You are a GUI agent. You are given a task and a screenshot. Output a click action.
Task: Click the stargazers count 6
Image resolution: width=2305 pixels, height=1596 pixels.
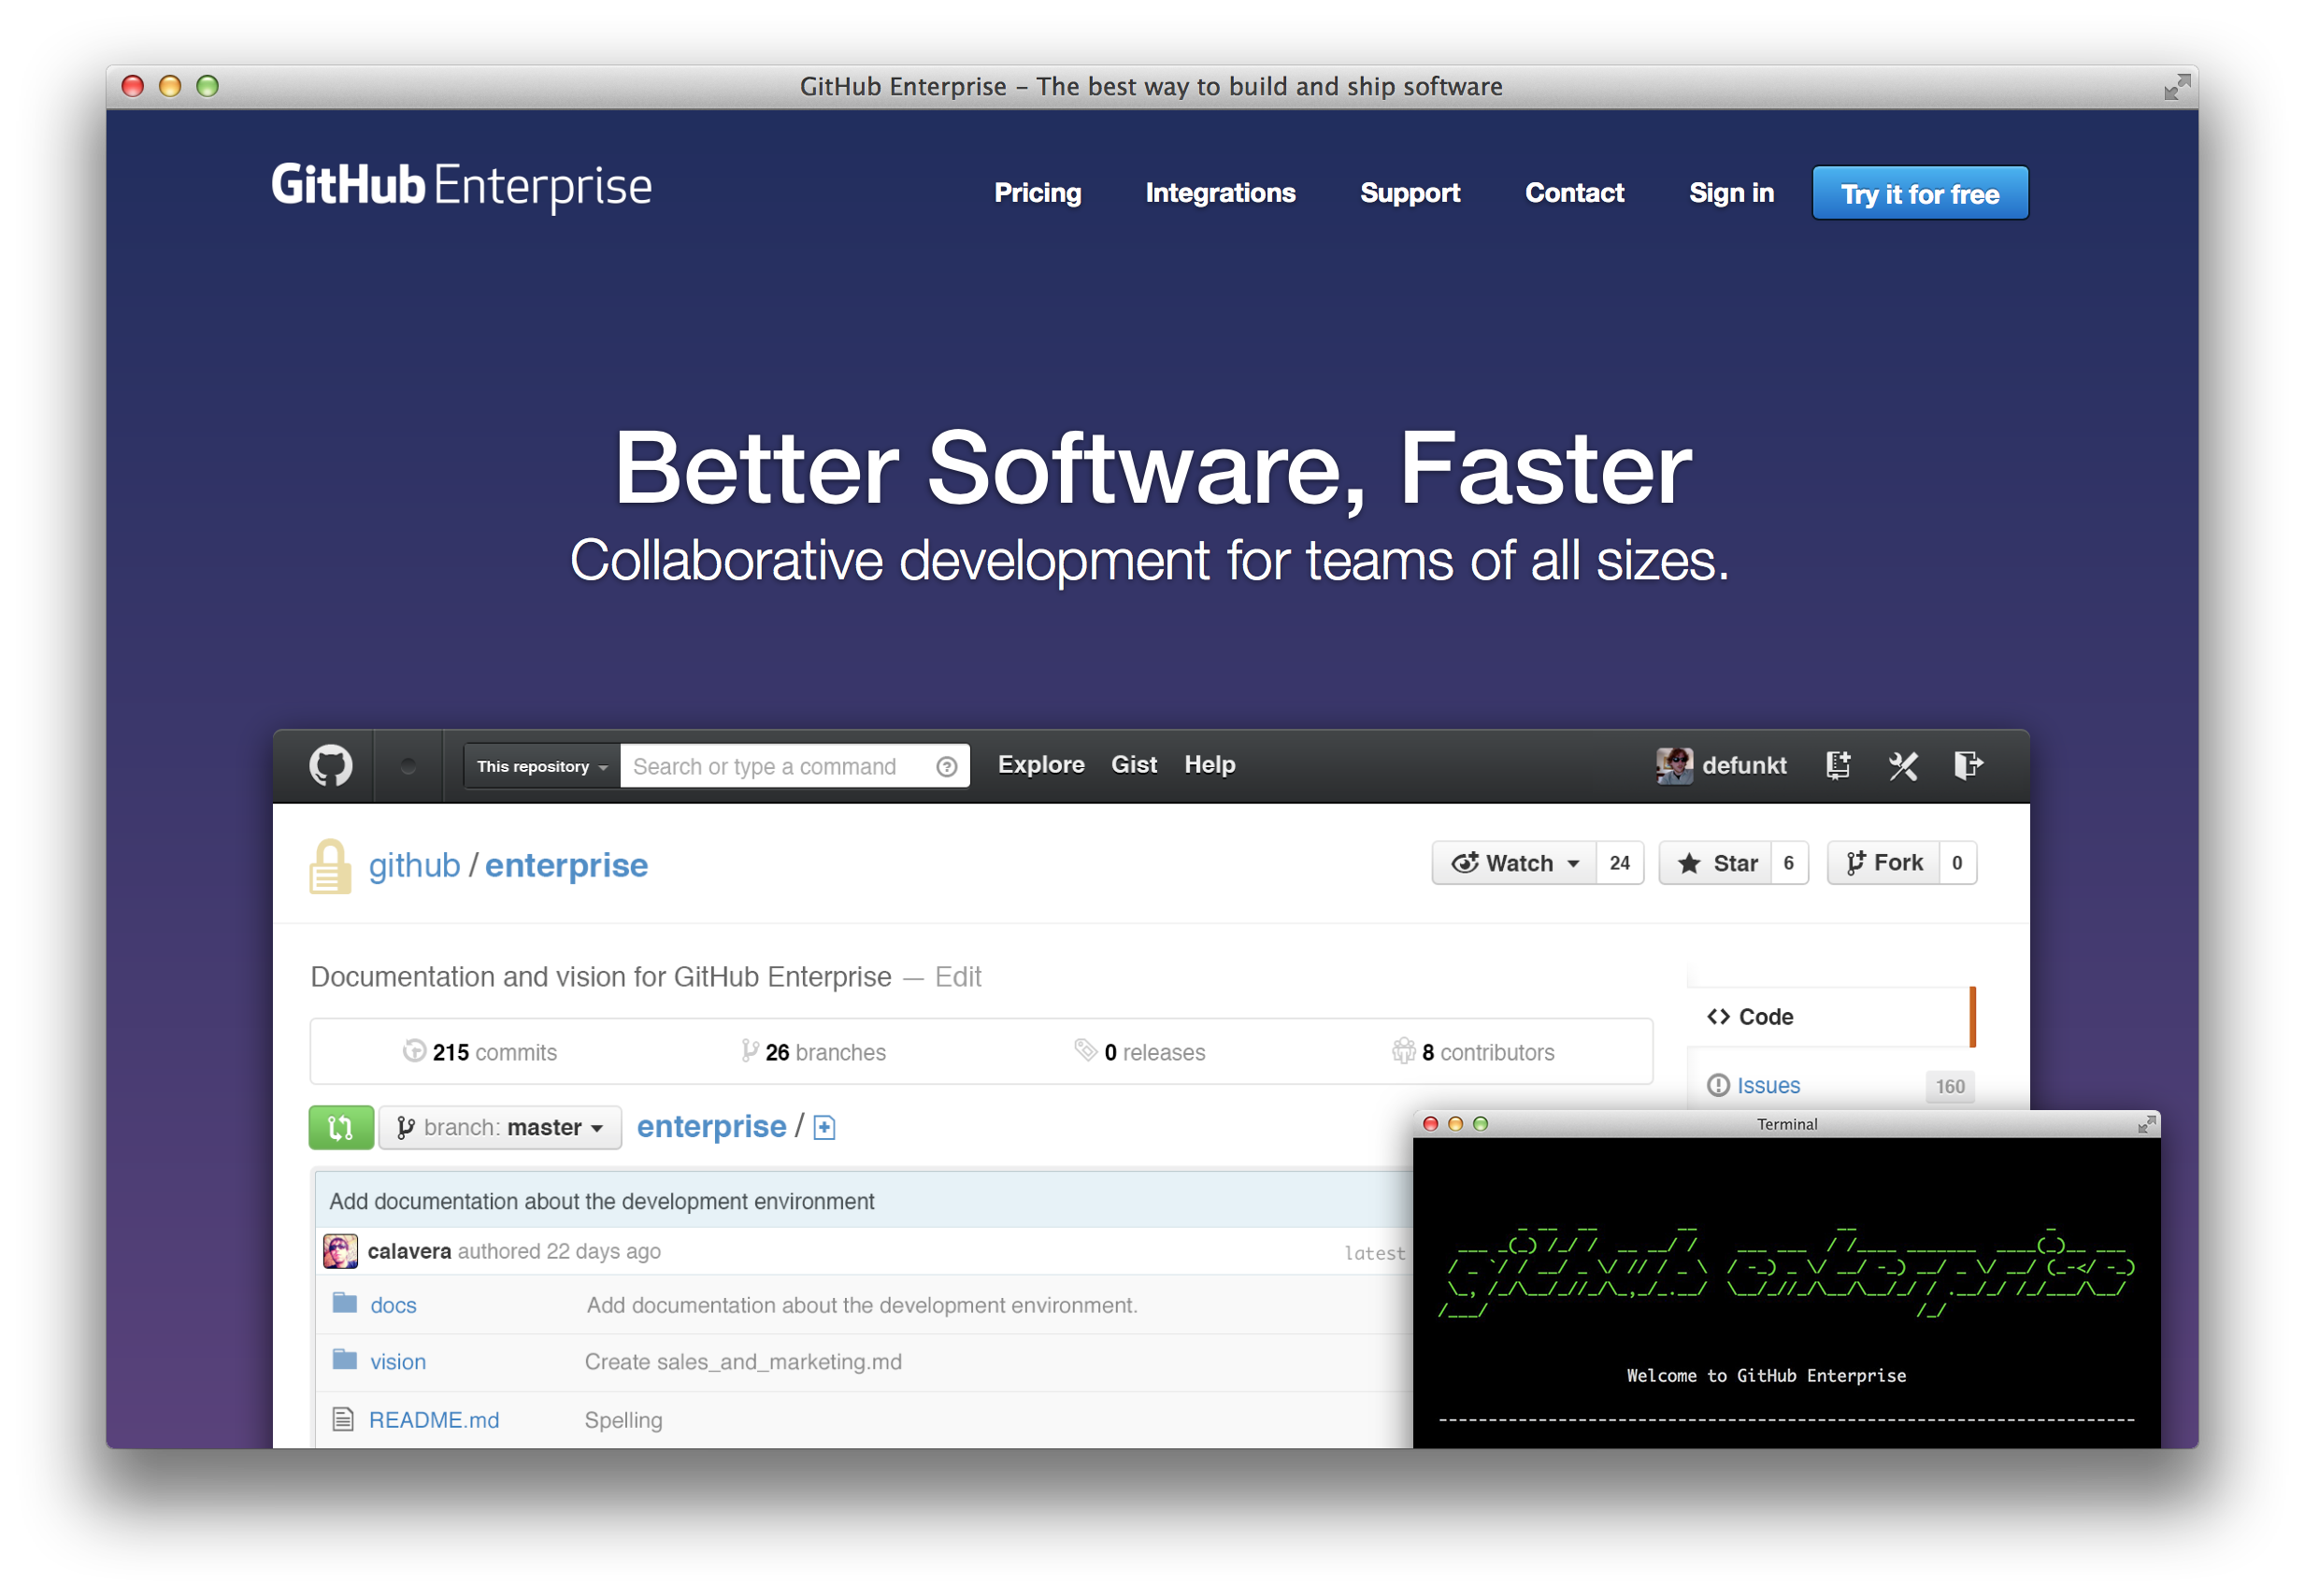[x=1789, y=863]
